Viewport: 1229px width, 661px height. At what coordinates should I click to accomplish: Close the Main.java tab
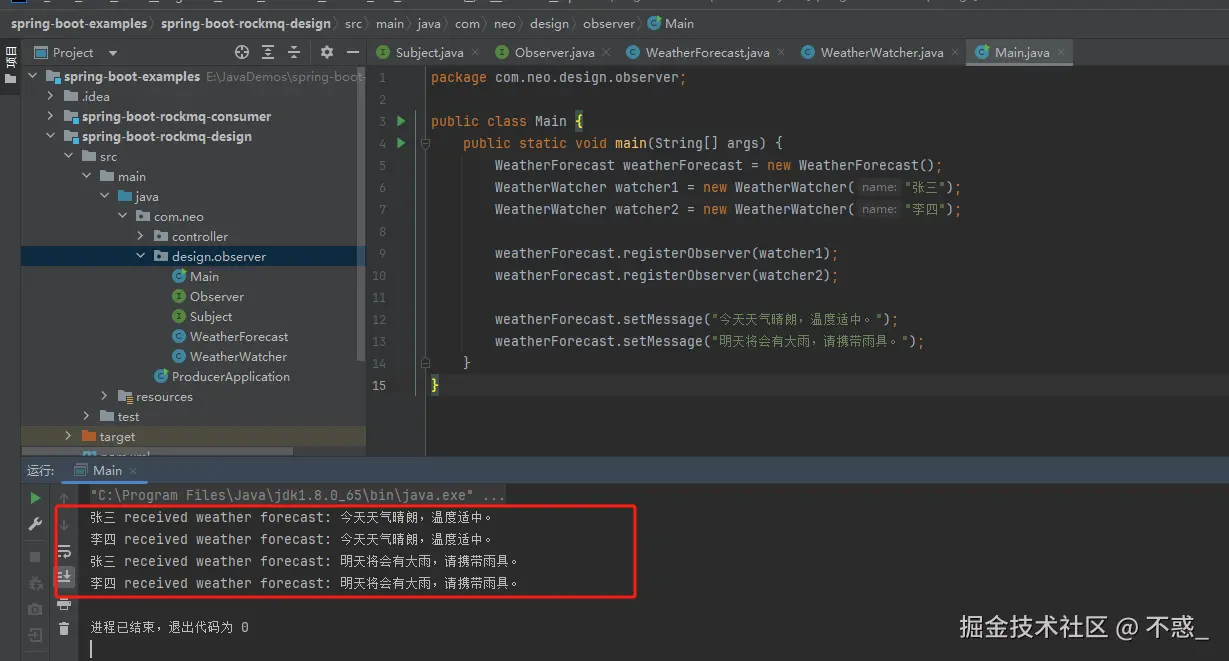[1061, 53]
